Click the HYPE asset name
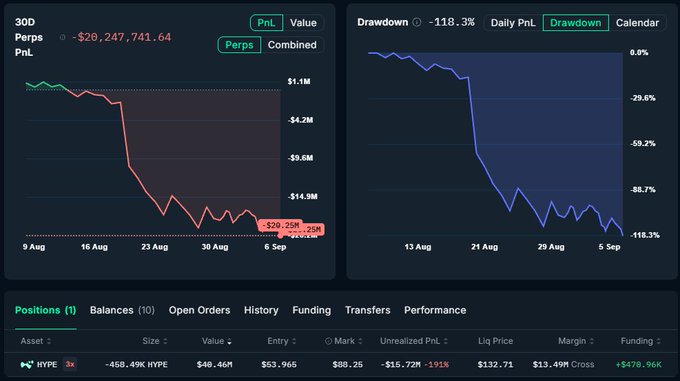680x381 pixels. [47, 365]
